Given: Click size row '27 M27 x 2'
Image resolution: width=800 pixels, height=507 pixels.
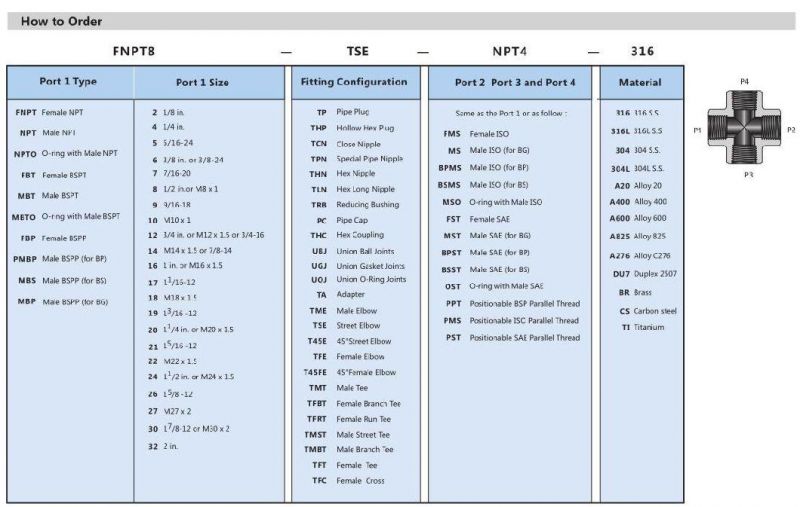Looking at the screenshot, I should [170, 411].
